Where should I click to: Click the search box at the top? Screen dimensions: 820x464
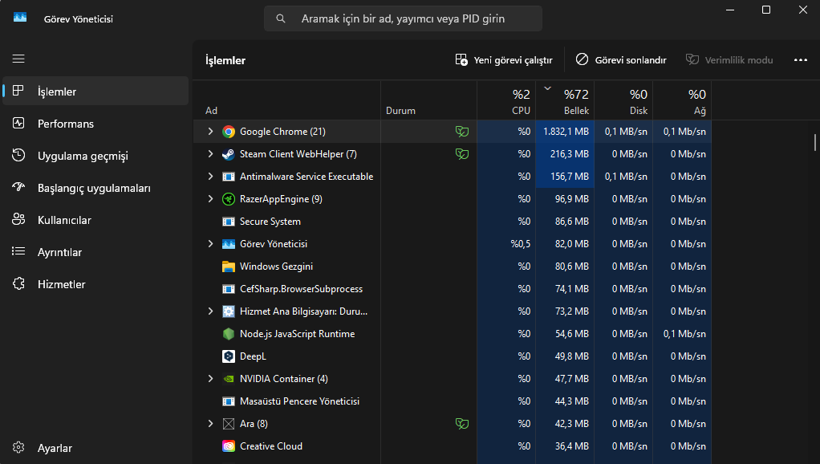pos(403,18)
